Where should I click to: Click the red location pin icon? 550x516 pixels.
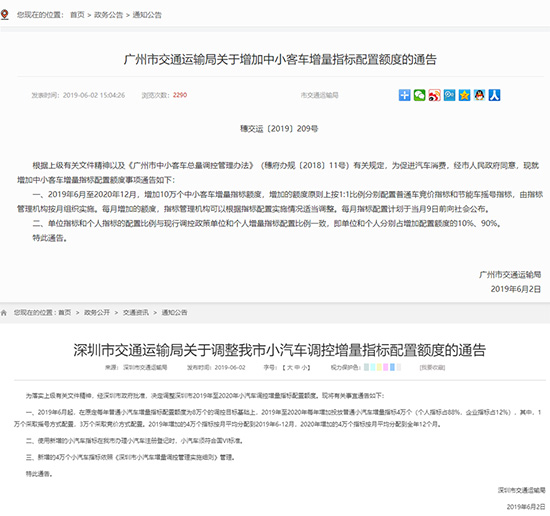[5, 15]
